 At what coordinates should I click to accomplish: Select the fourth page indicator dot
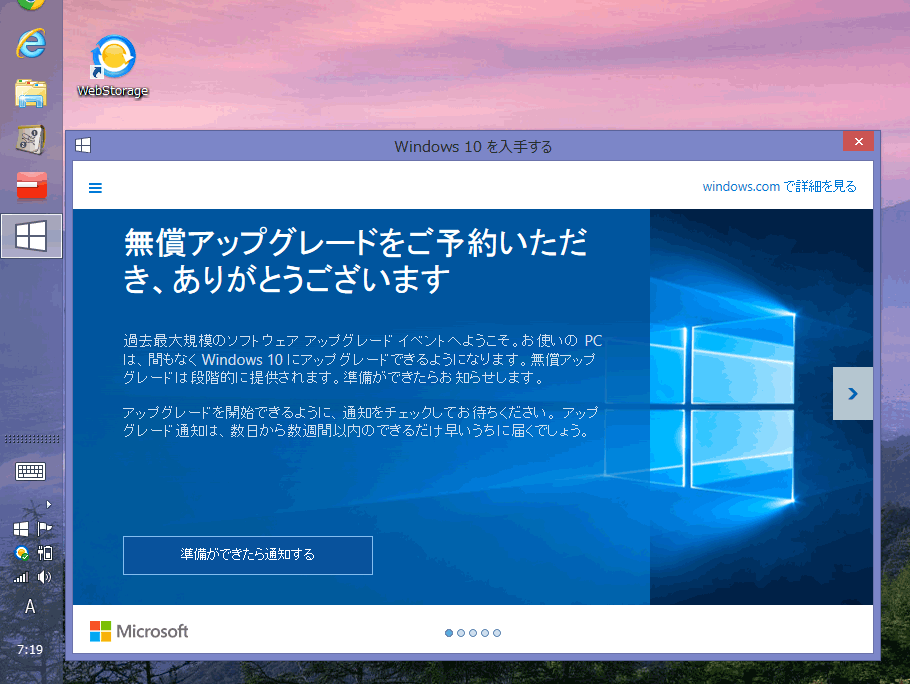[485, 632]
